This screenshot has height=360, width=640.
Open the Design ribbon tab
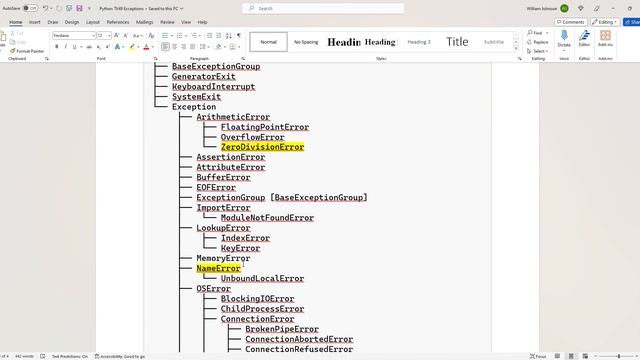click(x=72, y=22)
